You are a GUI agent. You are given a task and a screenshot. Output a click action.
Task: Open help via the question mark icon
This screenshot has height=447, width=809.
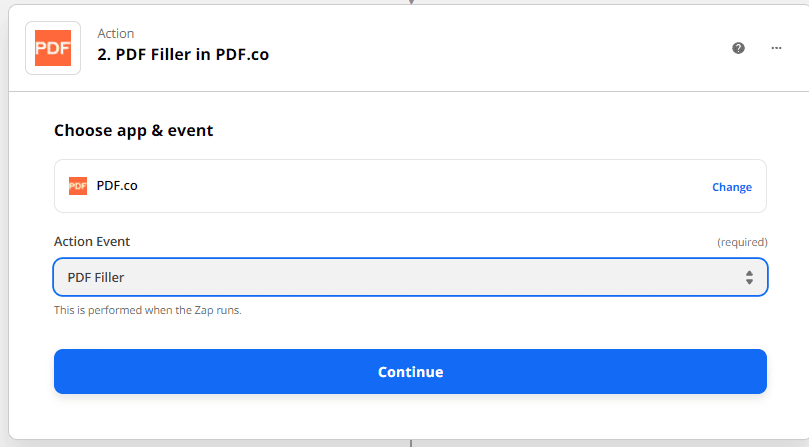(738, 47)
